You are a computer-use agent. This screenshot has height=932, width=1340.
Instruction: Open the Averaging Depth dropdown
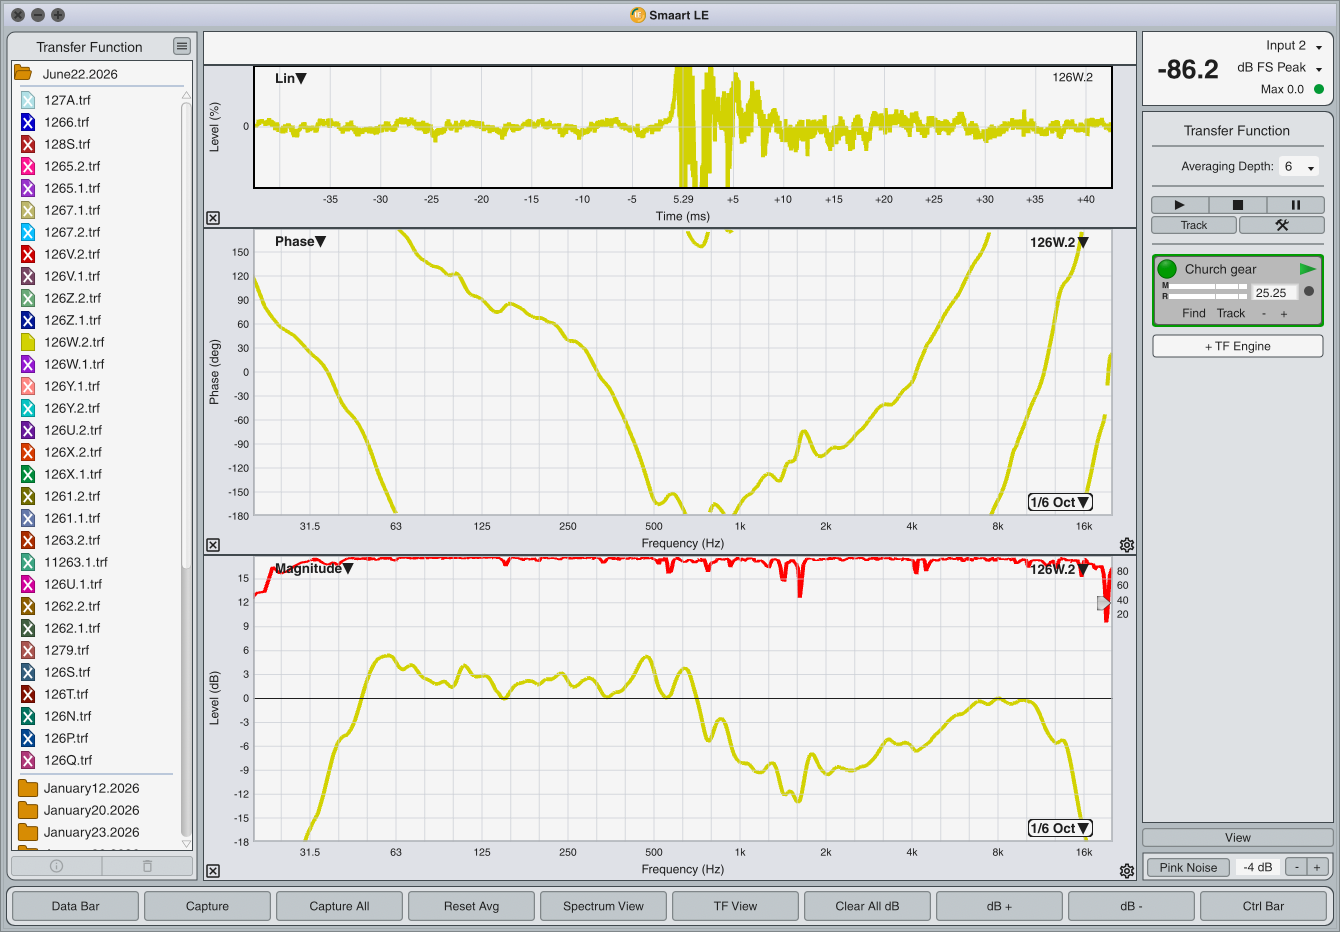tap(1300, 167)
